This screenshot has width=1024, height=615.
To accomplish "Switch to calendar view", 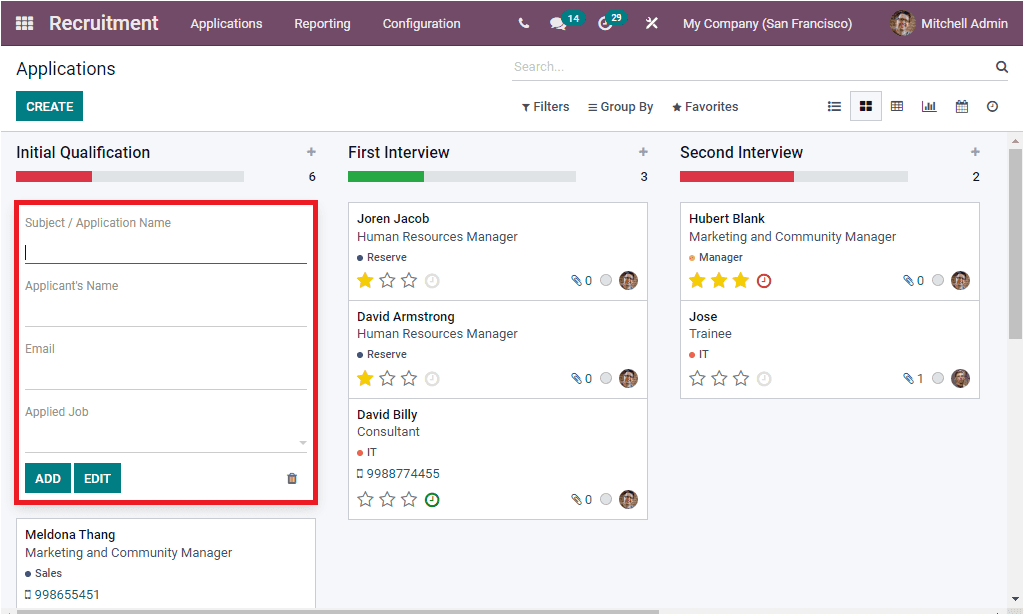I will (x=961, y=105).
